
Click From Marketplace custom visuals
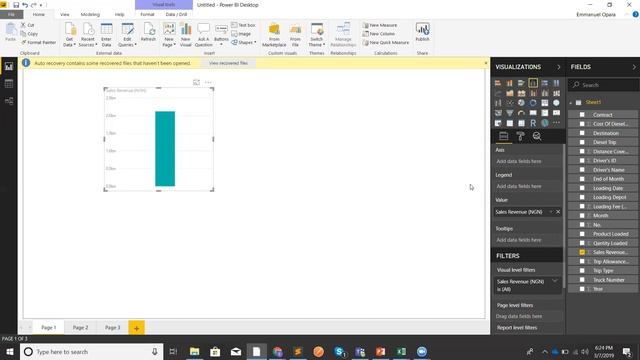pos(274,35)
